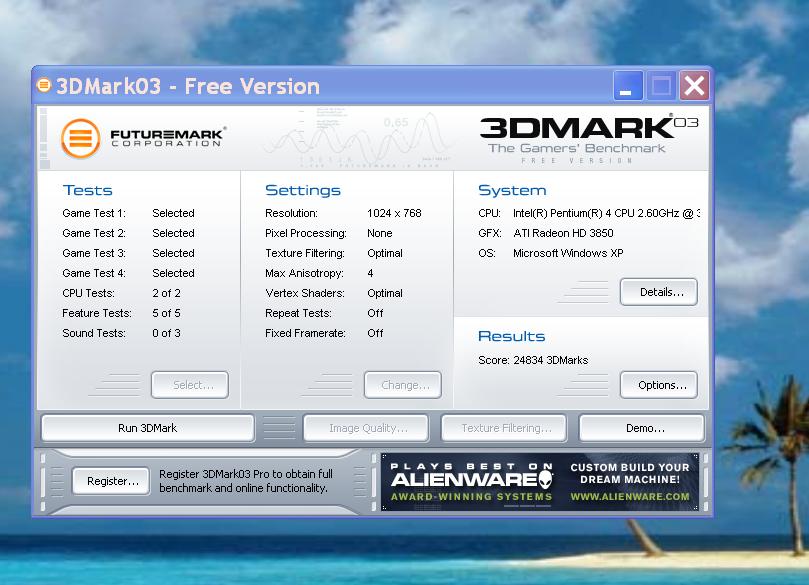Minimize the 3DMark03 window
Image resolution: width=809 pixels, height=585 pixels.
tap(628, 86)
